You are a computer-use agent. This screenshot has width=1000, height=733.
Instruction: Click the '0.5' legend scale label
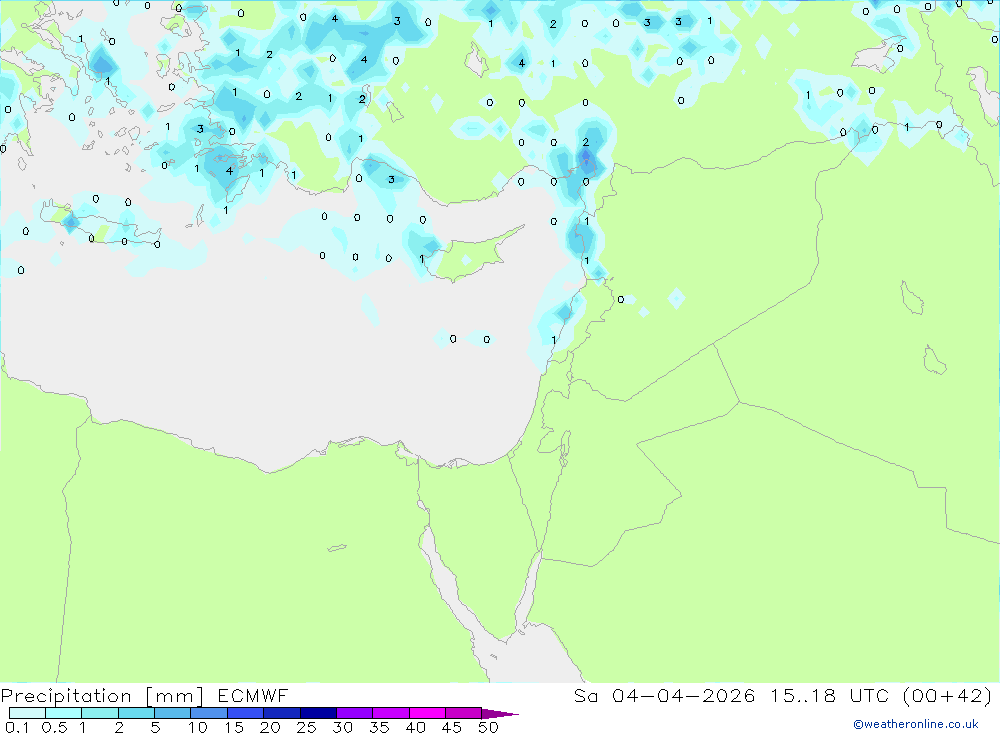(54, 727)
